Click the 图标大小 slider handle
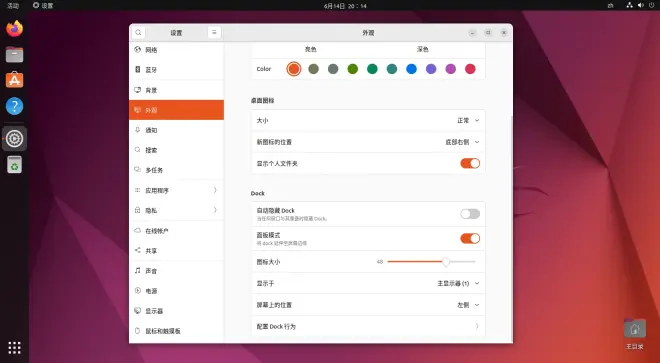Screen dimensions: 660x363 pos(446,262)
